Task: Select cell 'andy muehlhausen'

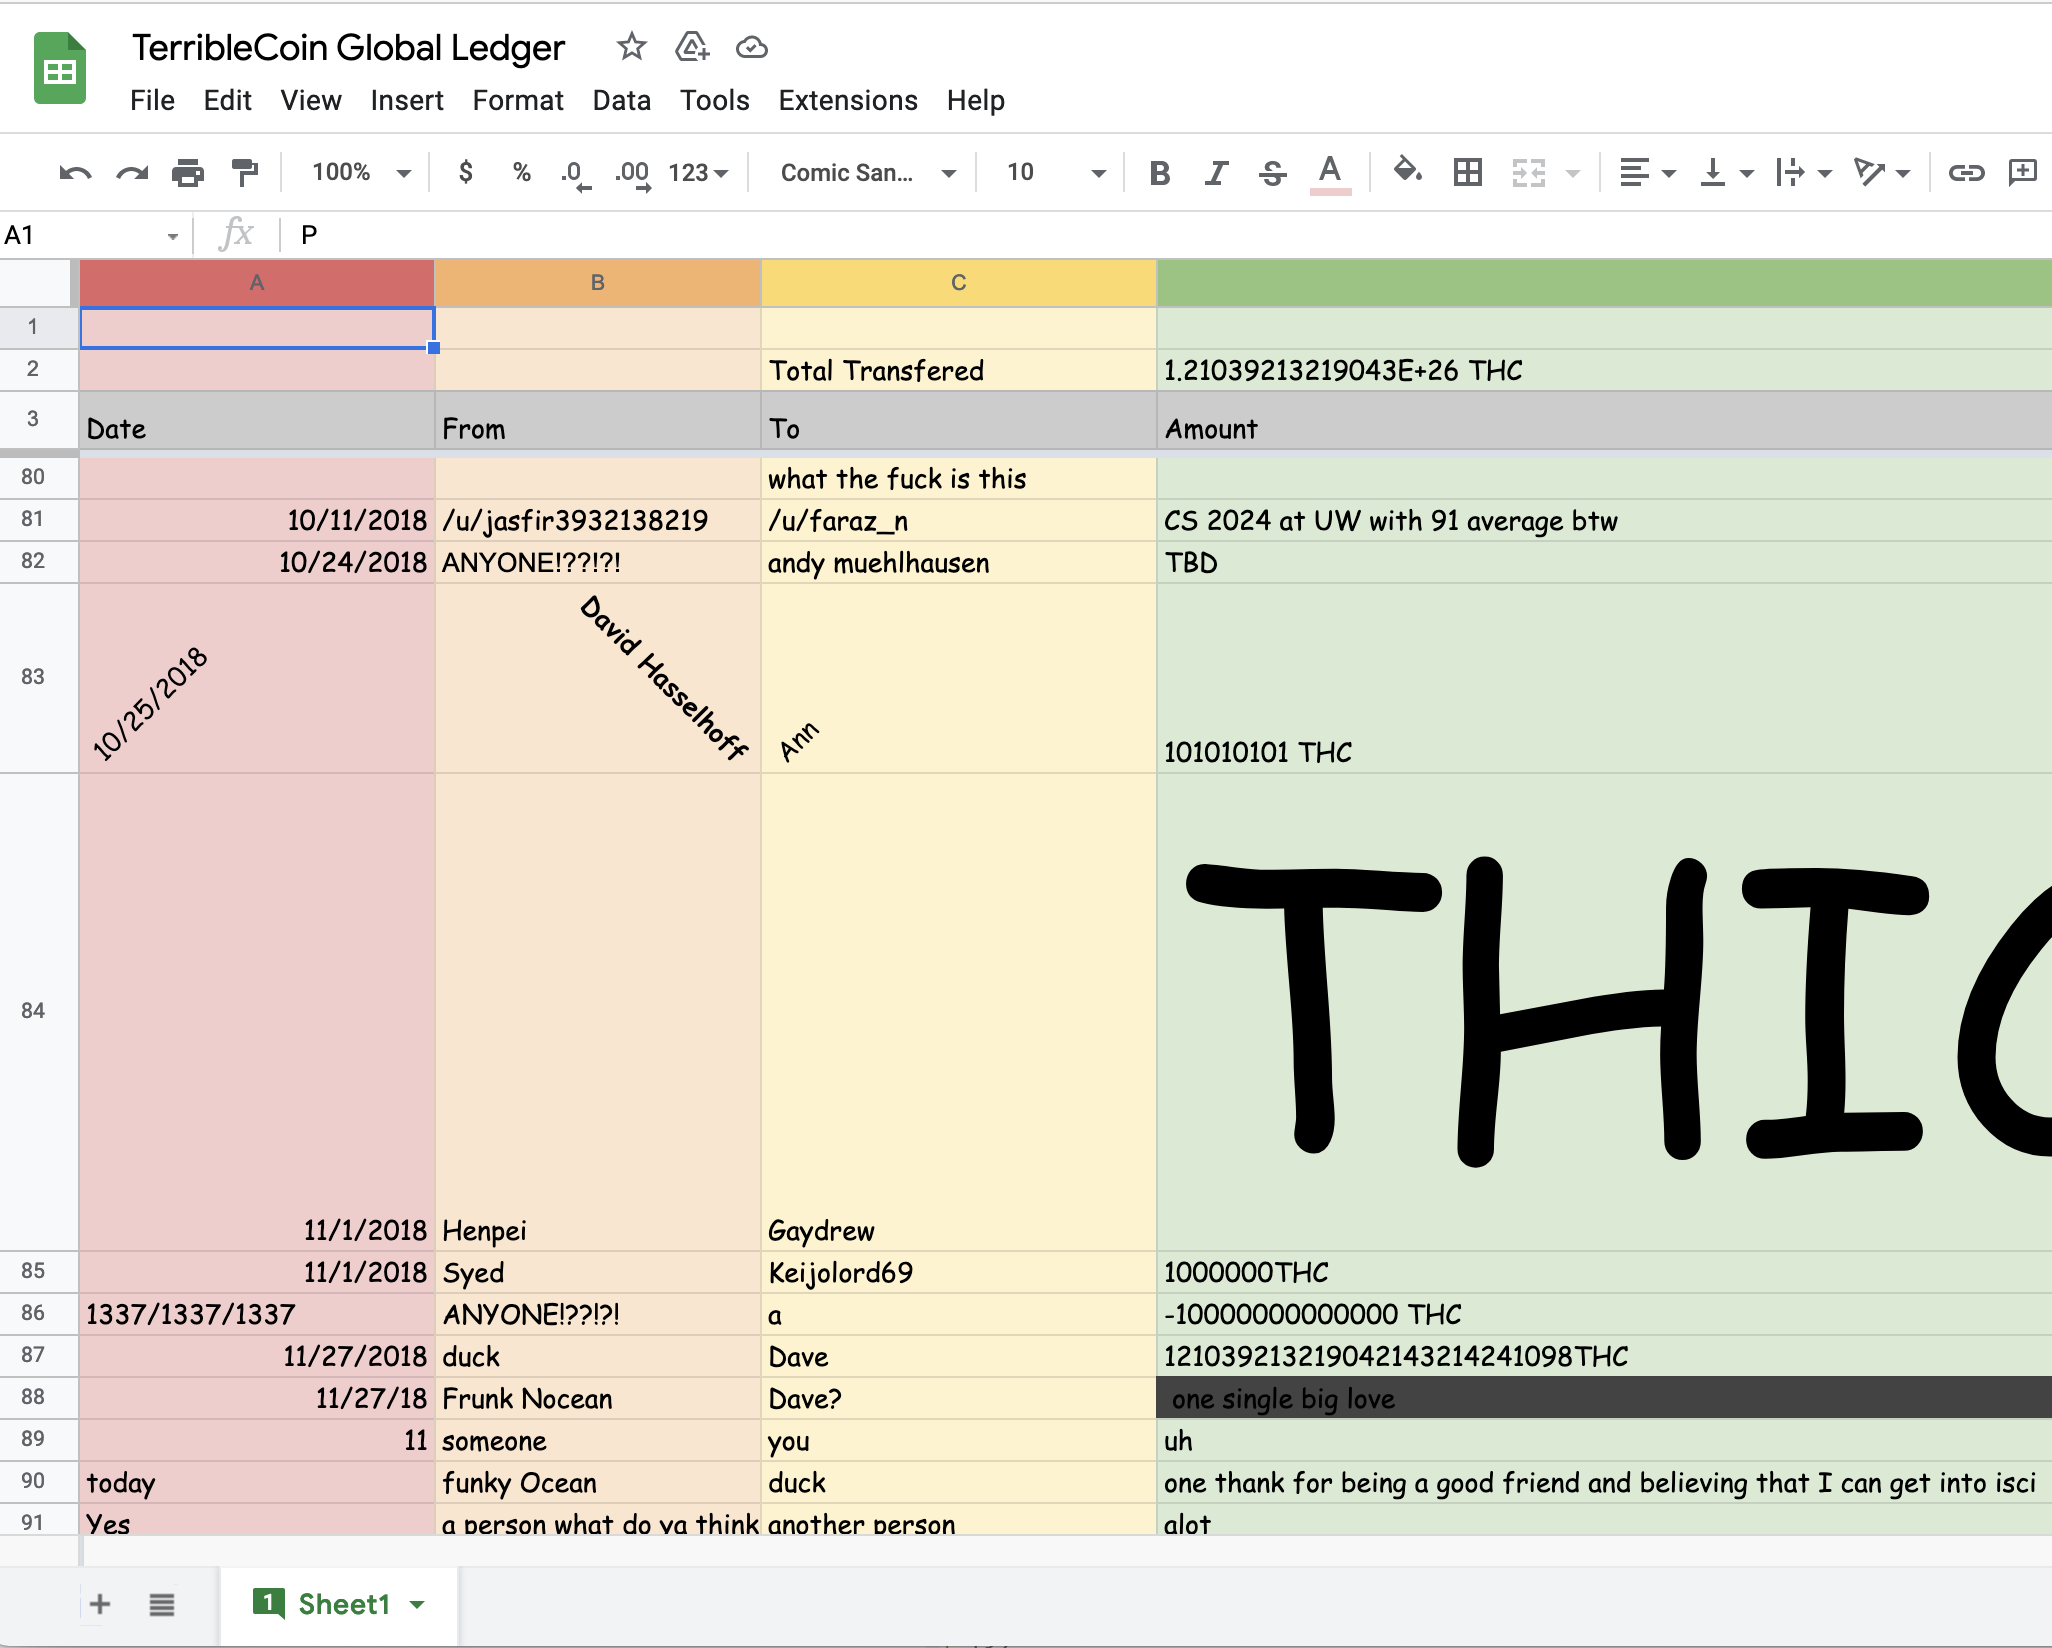Action: [959, 562]
